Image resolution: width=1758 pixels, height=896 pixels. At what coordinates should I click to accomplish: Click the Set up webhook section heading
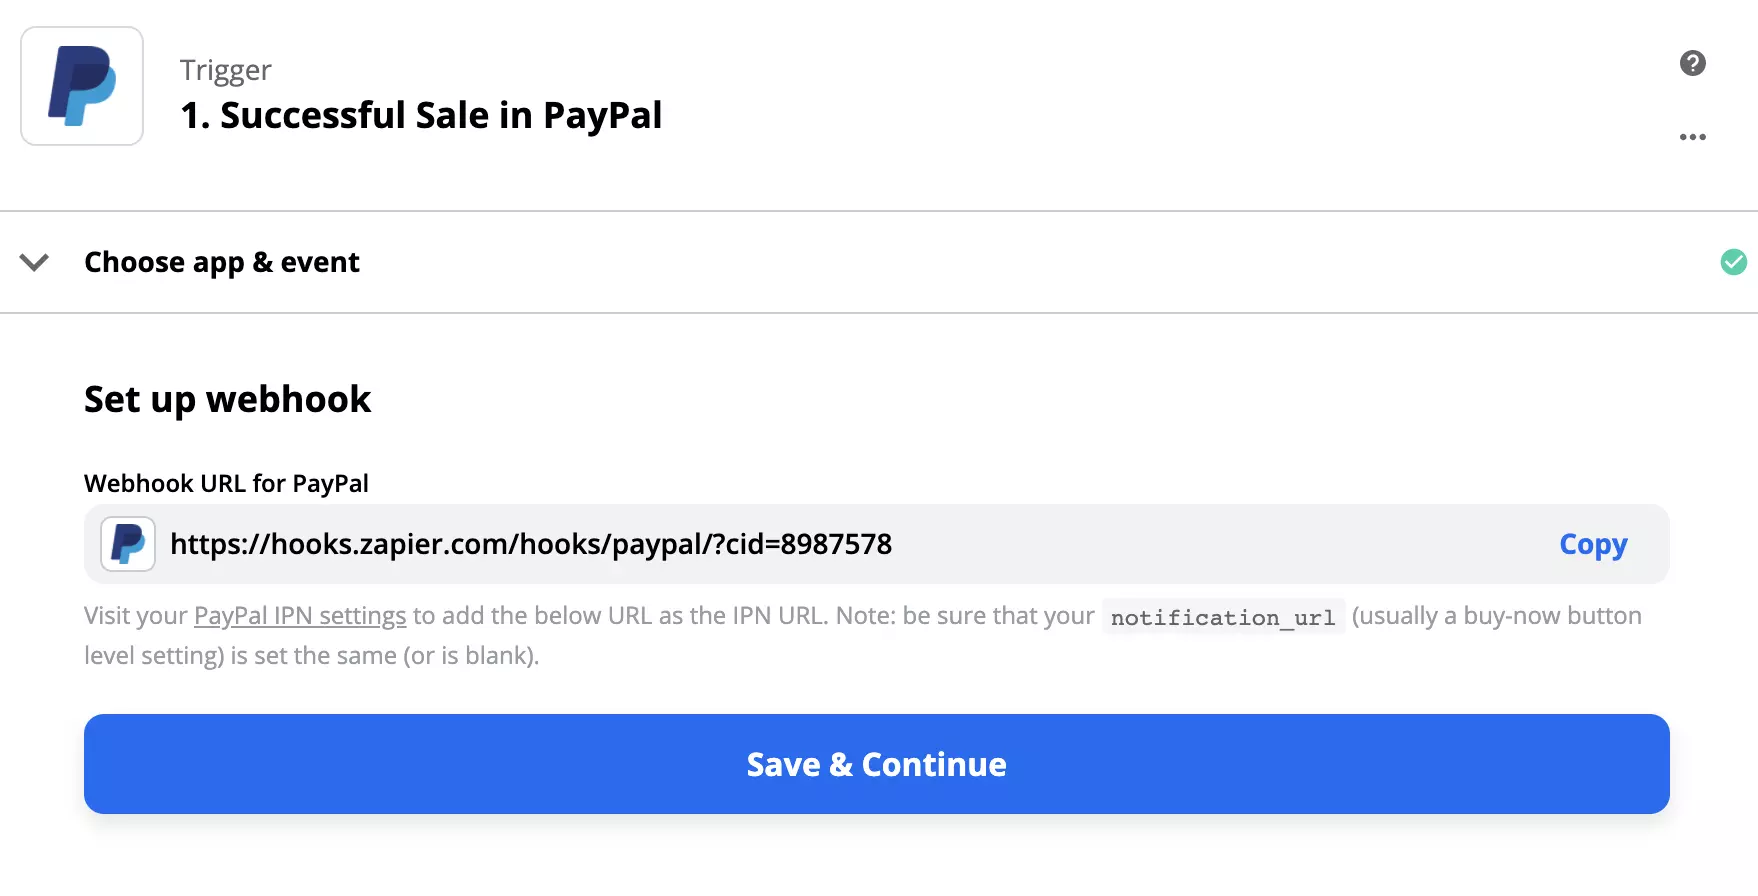pos(227,399)
